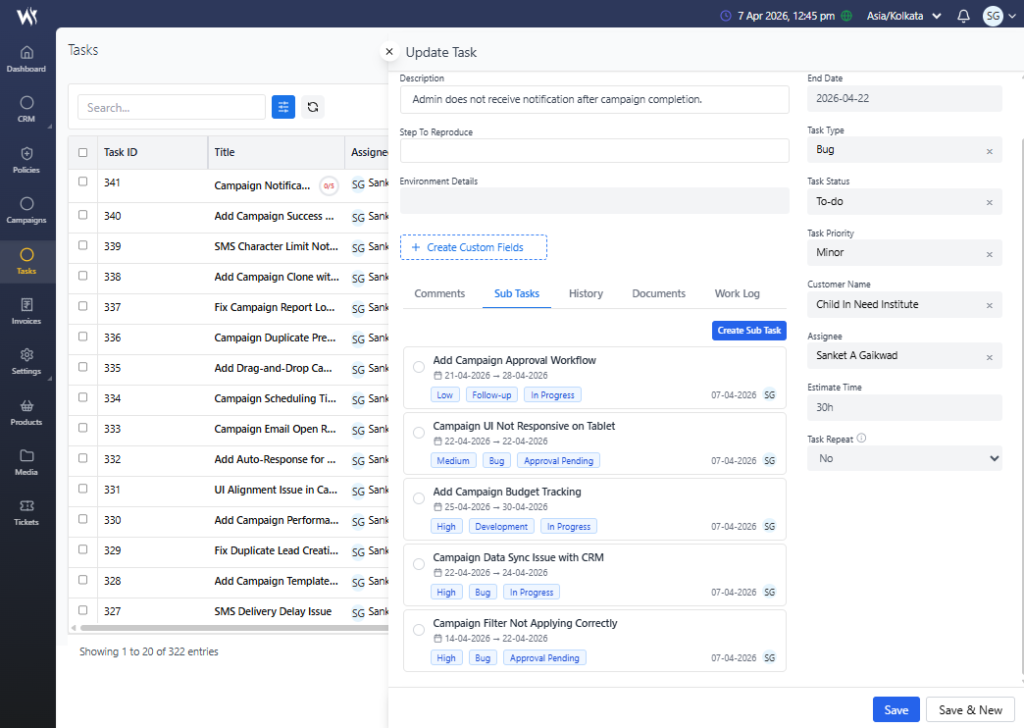Open the notifications bell icon

tap(963, 16)
